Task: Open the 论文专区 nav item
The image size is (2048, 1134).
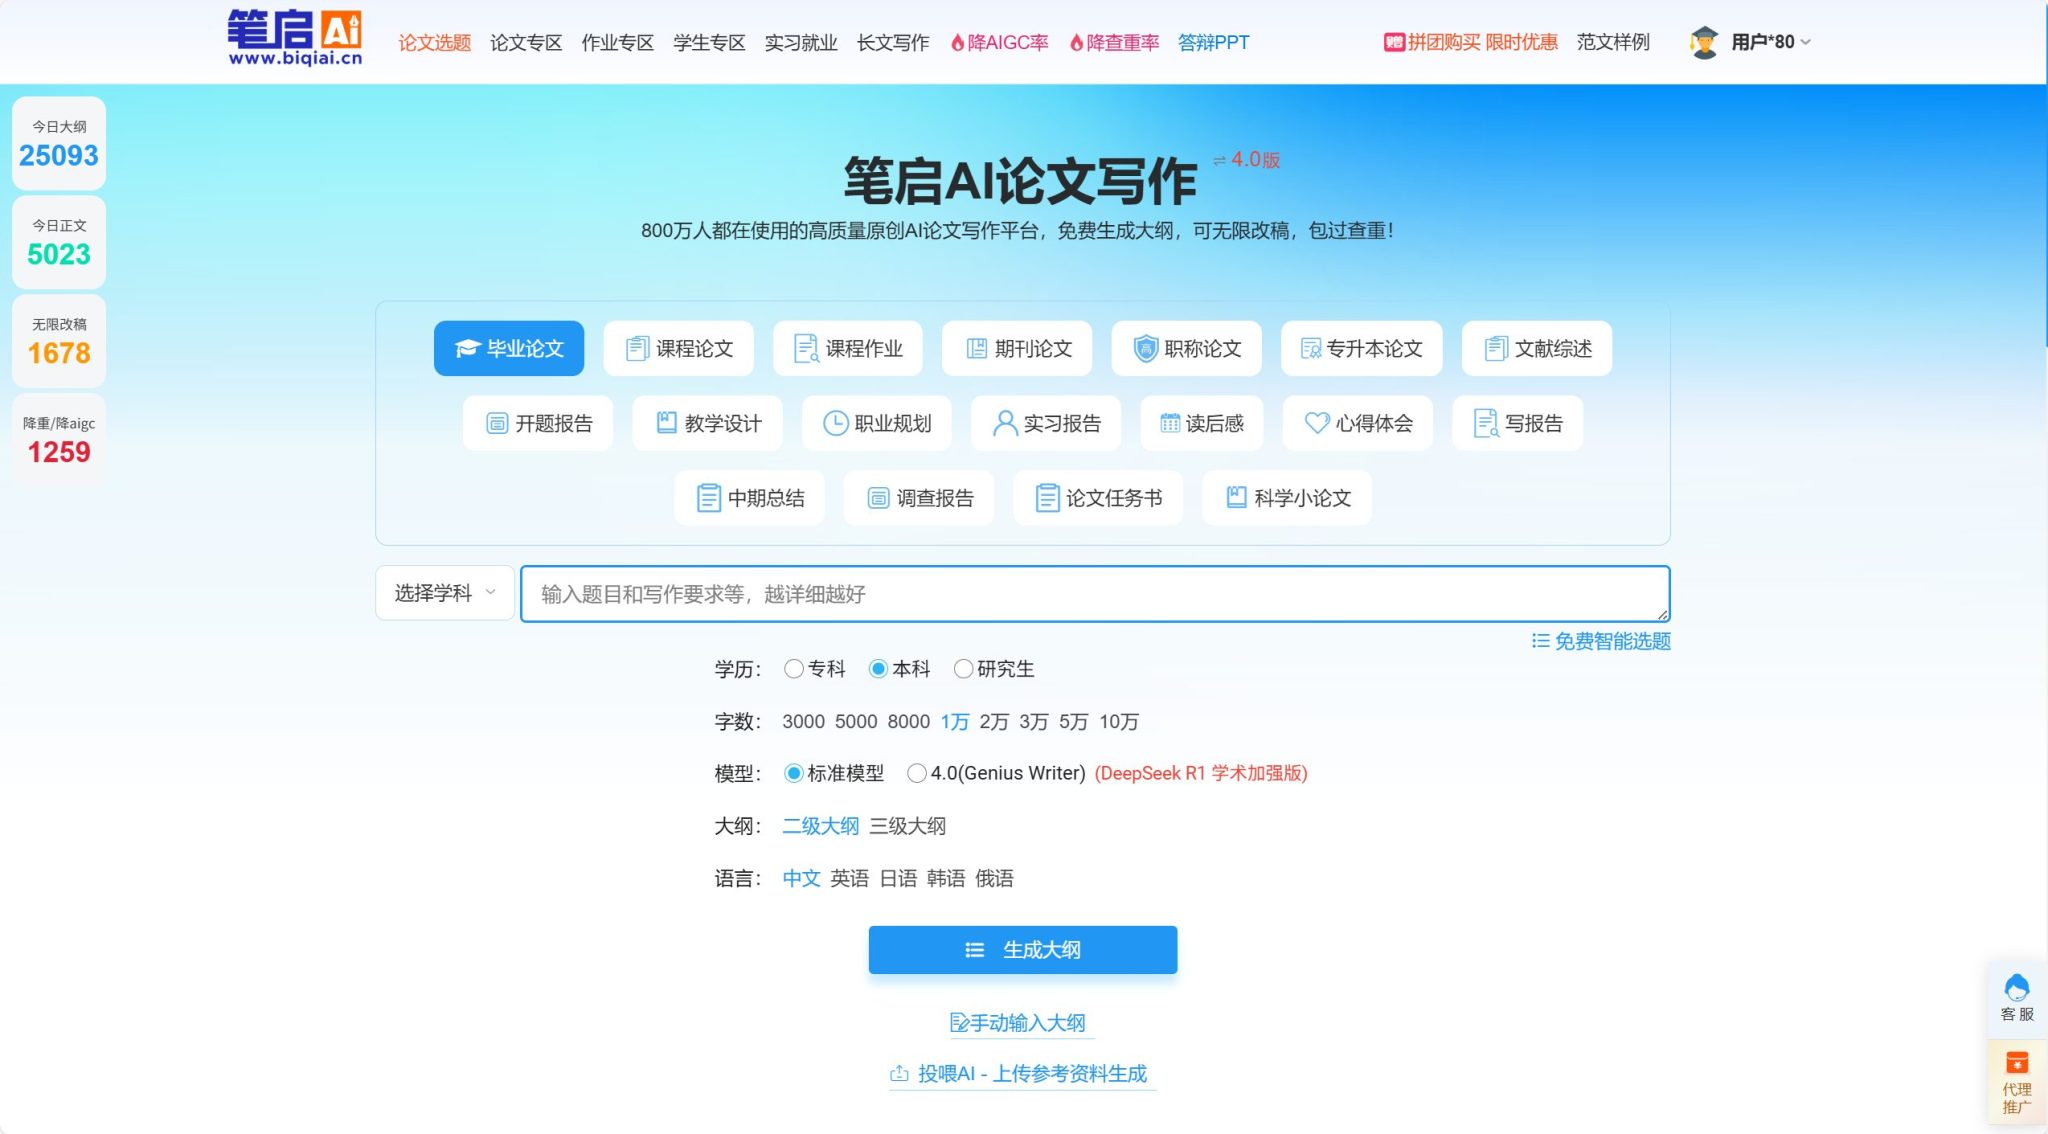Action: click(x=526, y=42)
